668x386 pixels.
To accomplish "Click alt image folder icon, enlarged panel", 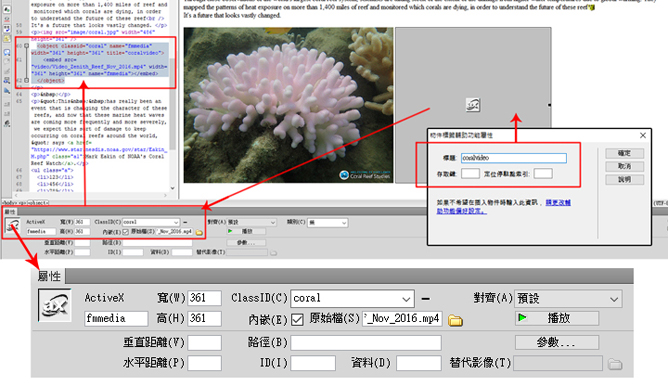I will click(615, 364).
